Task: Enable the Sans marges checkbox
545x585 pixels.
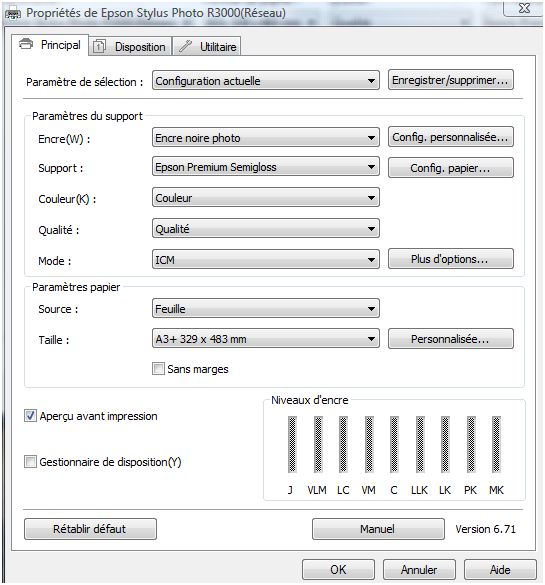Action: tap(158, 369)
